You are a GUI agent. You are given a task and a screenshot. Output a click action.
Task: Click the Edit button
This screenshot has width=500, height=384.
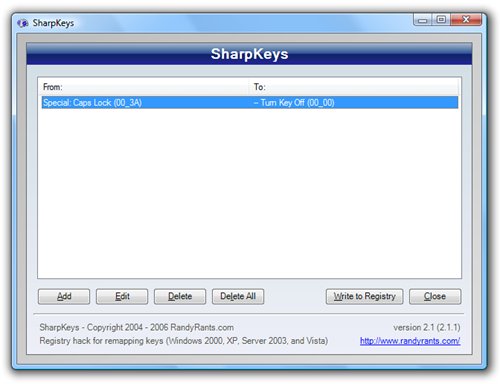click(x=122, y=296)
